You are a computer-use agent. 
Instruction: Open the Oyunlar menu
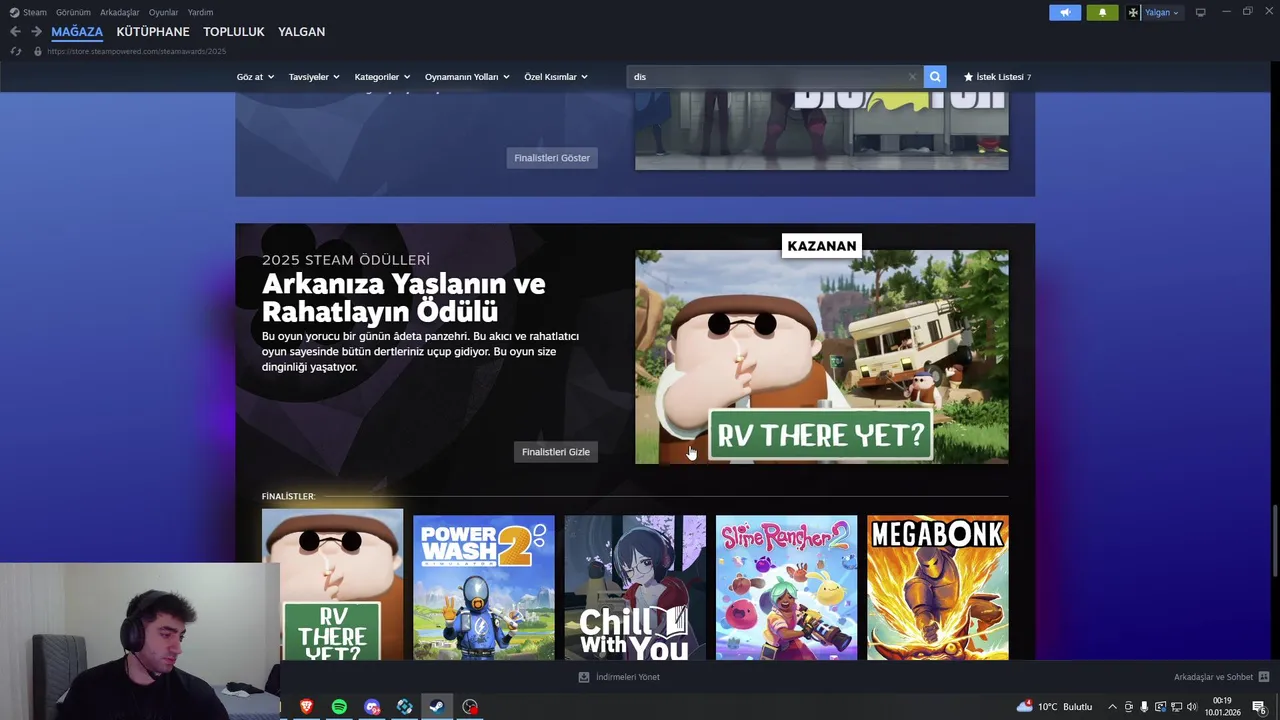tap(163, 12)
